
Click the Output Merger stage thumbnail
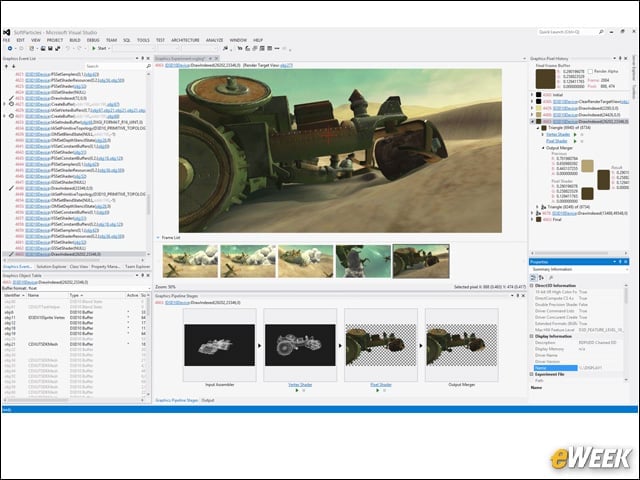(x=462, y=345)
